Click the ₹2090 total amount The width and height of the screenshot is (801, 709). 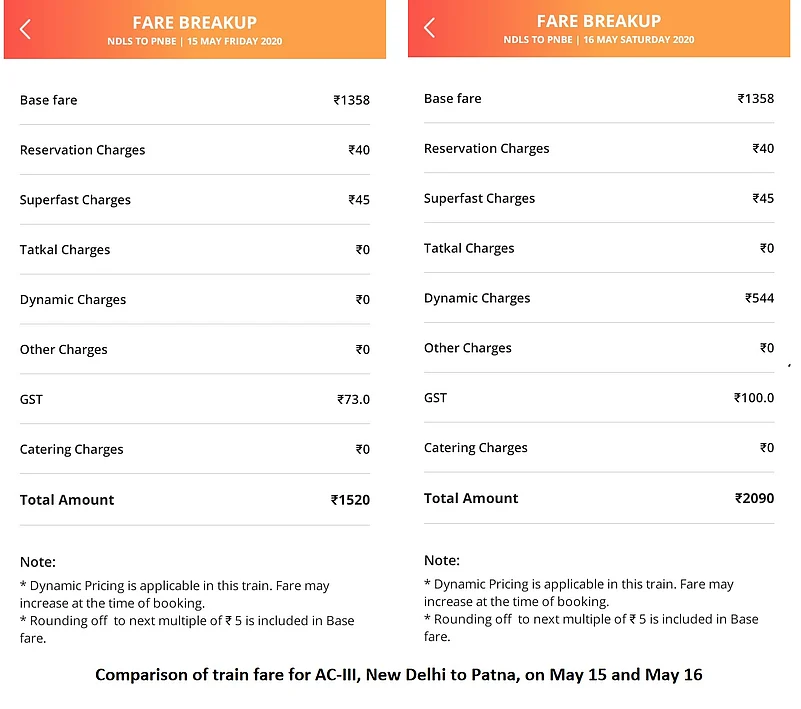pyautogui.click(x=754, y=498)
